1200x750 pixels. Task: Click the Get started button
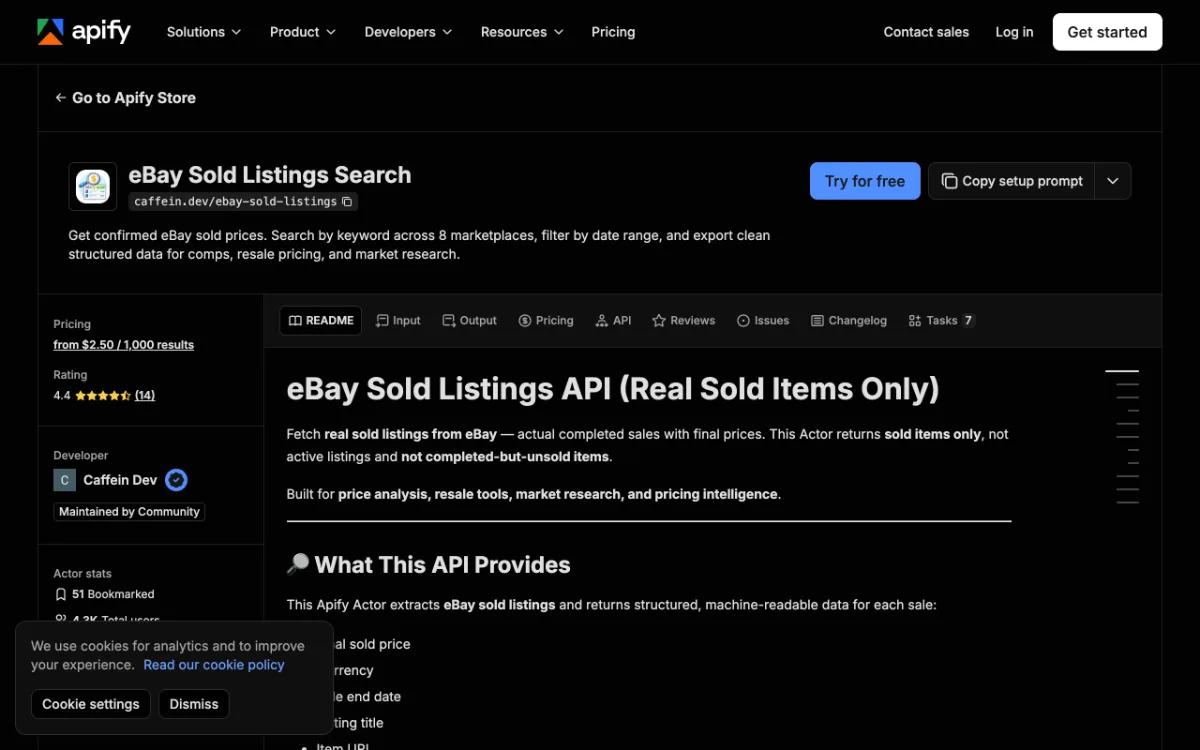pos(1107,32)
